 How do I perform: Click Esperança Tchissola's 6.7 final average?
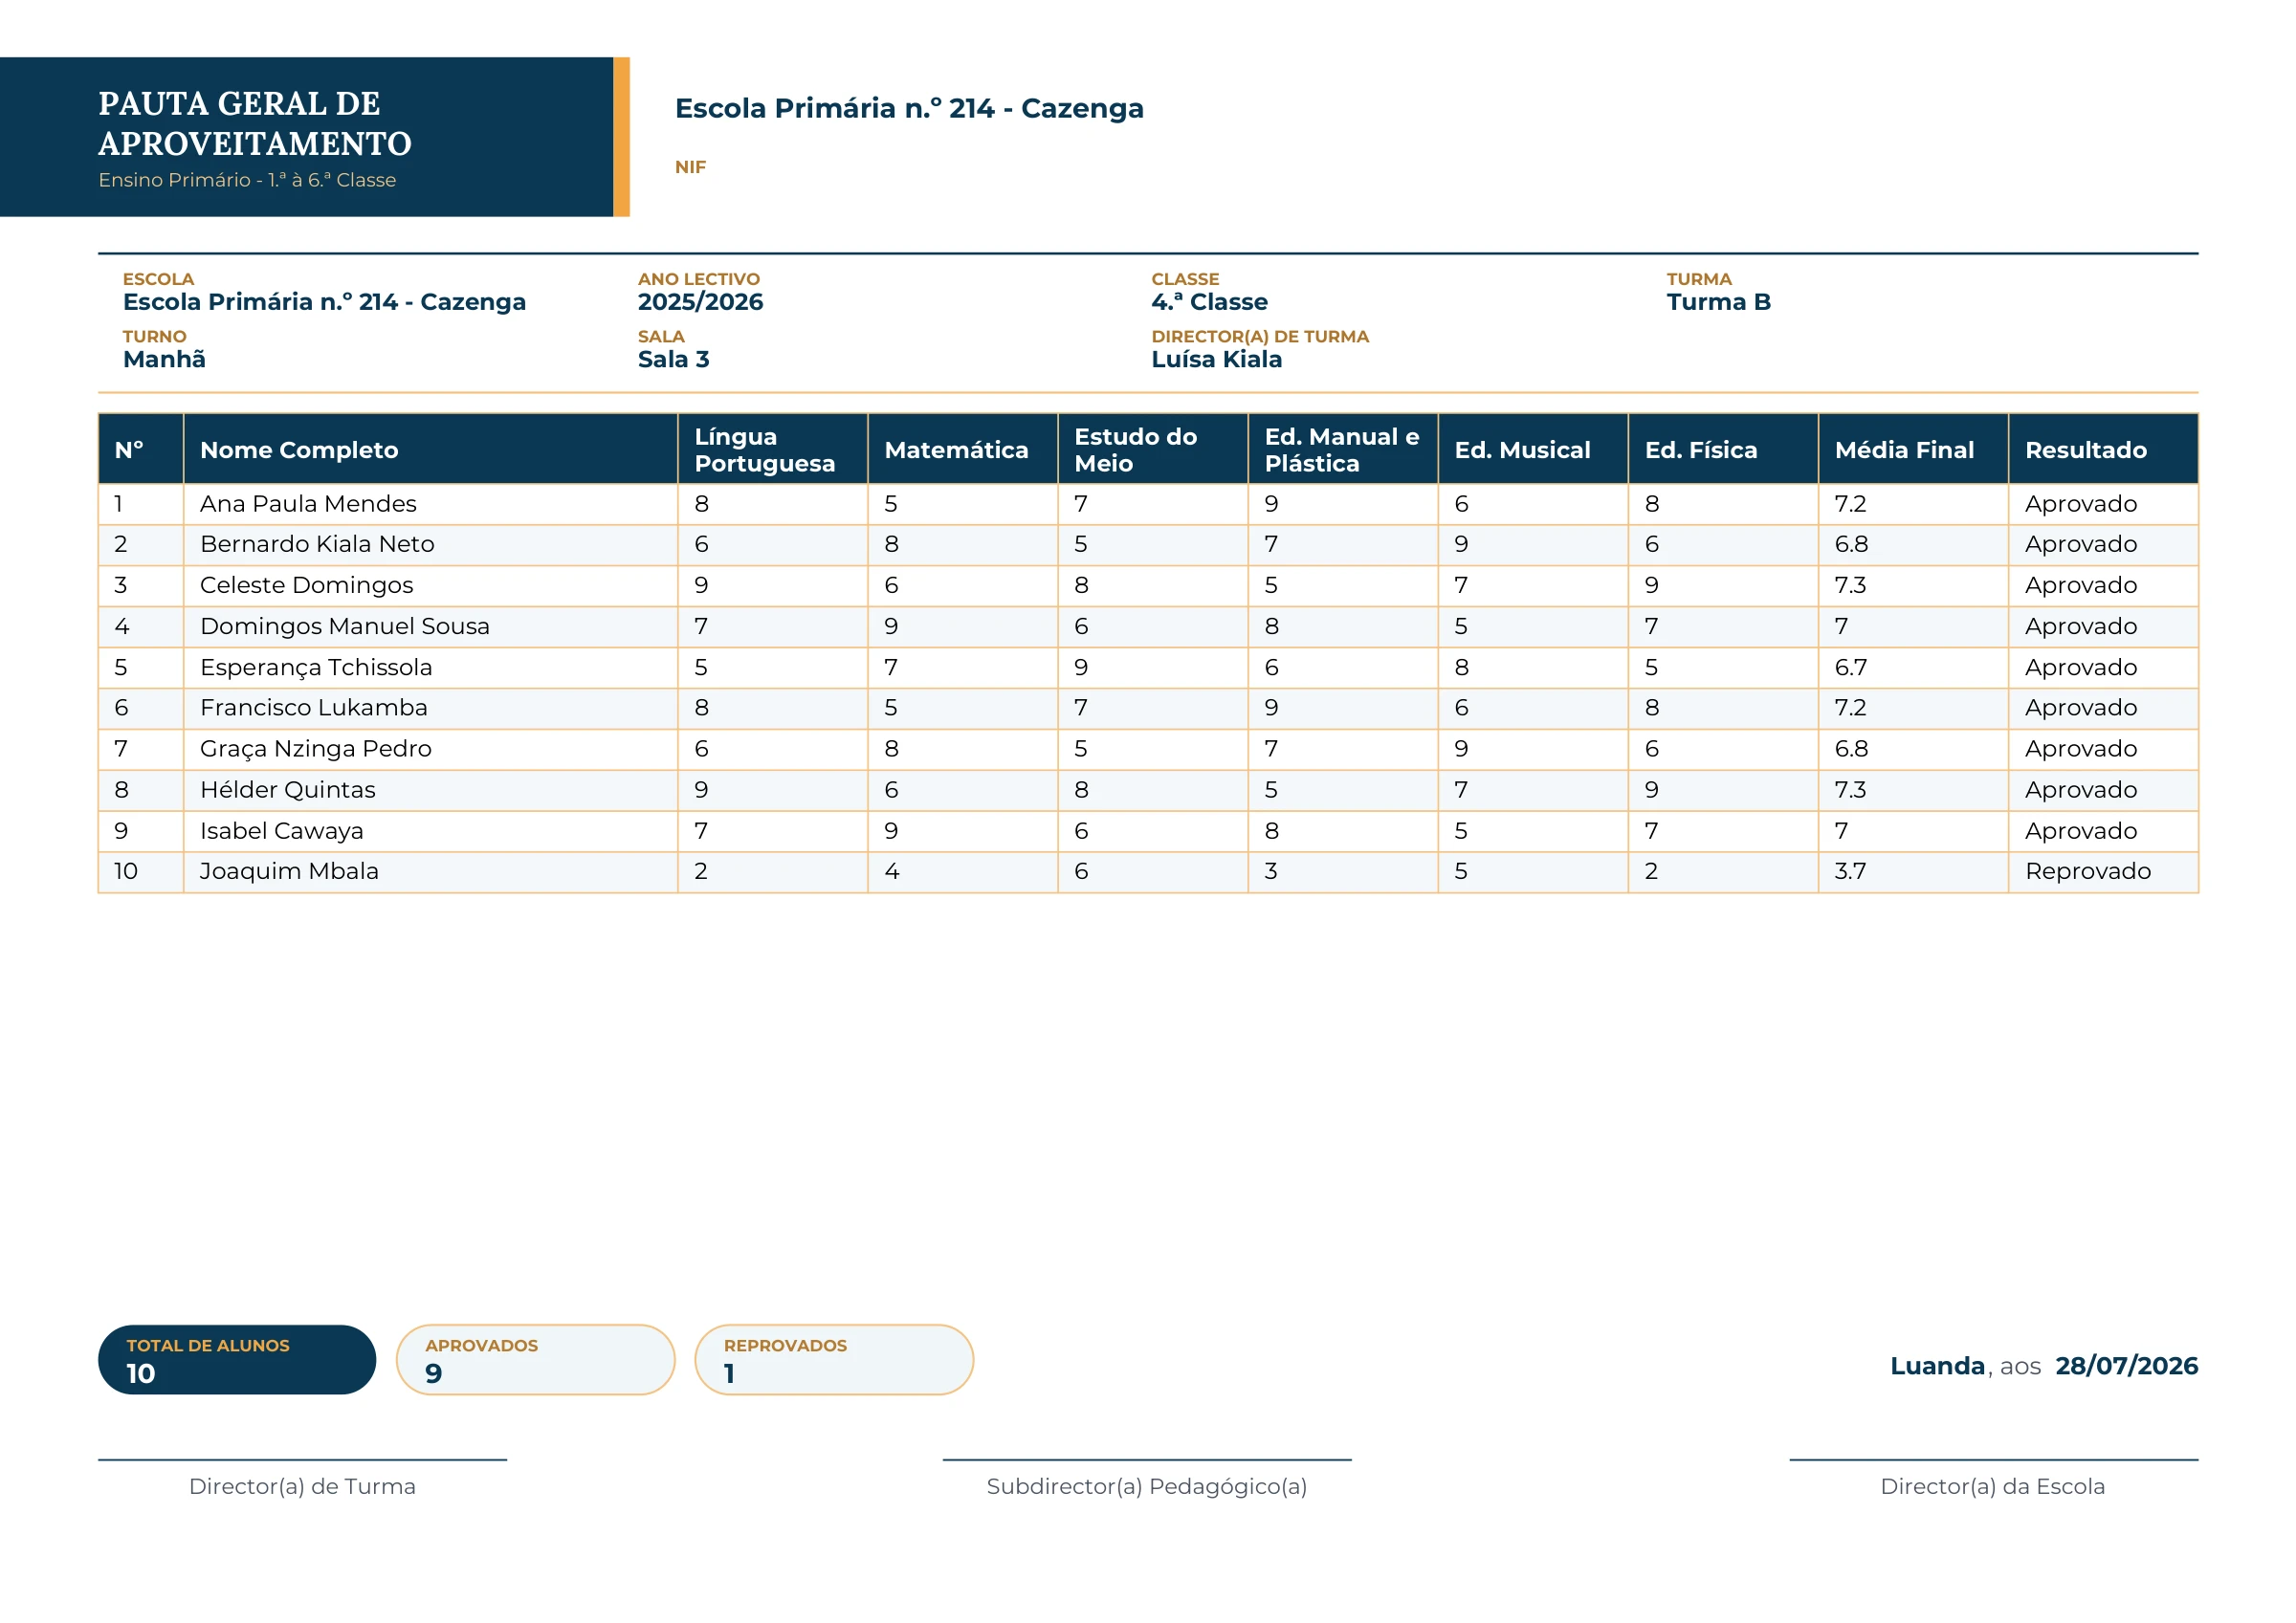(1850, 667)
